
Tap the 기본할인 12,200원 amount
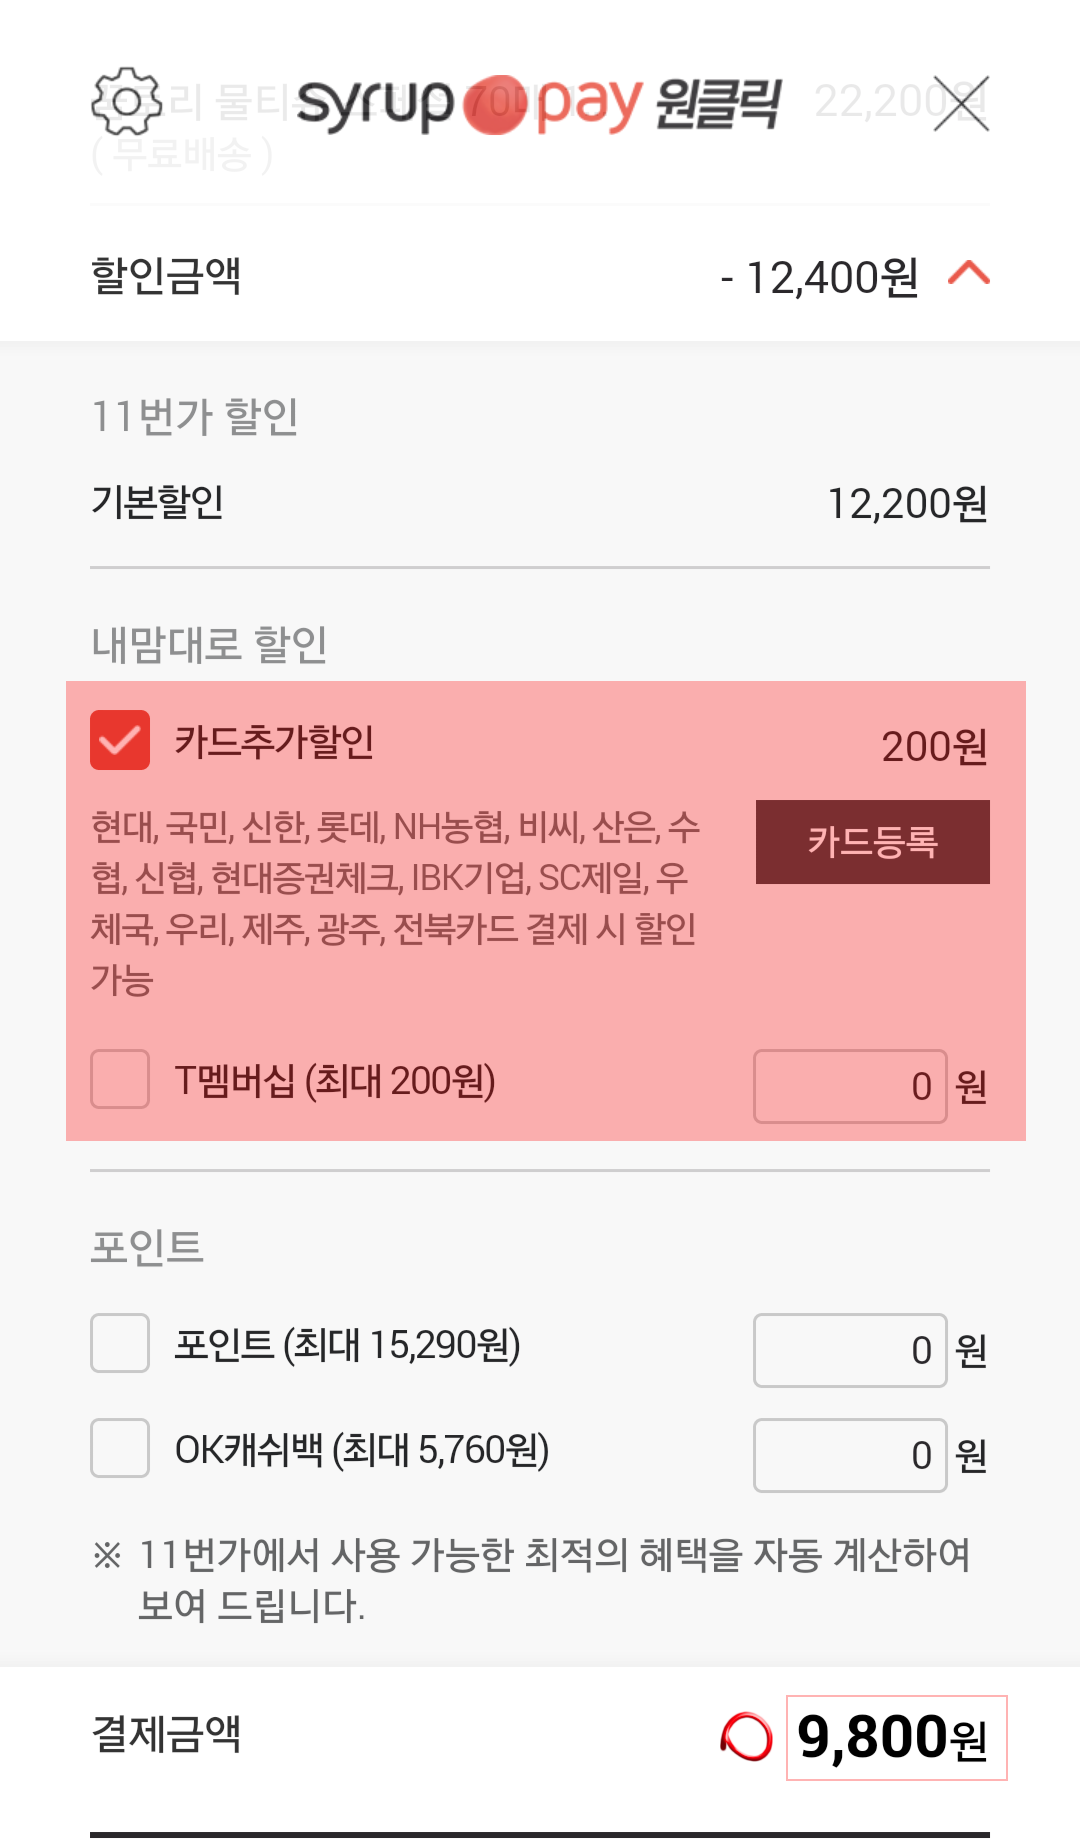click(x=907, y=503)
